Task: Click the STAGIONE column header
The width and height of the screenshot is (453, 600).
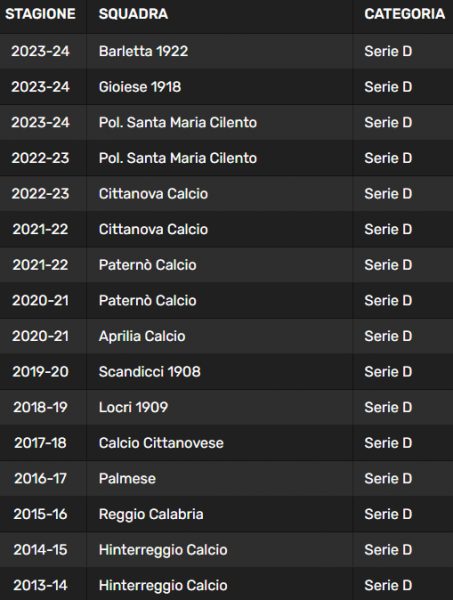Action: [40, 14]
